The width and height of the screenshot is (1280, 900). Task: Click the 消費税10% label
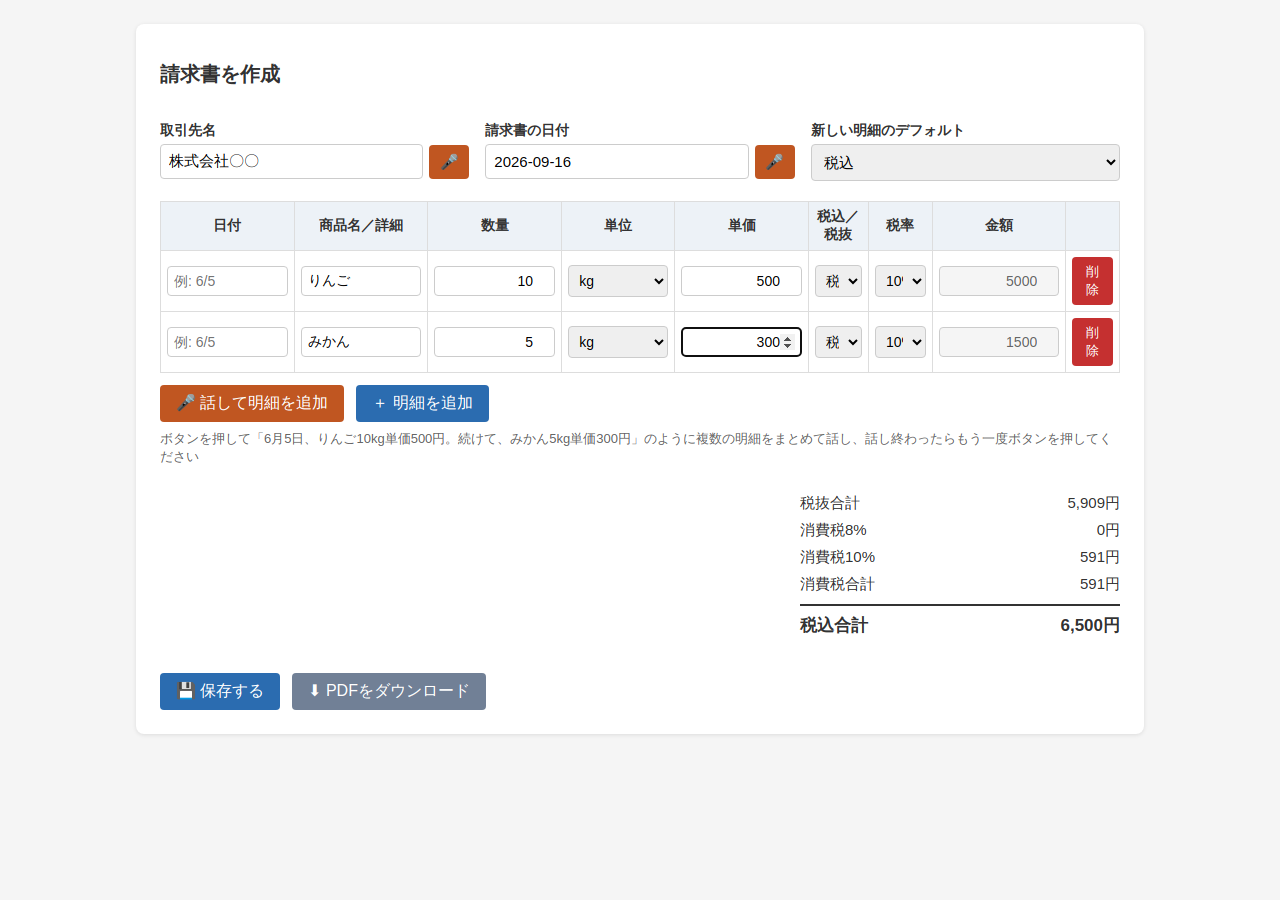click(x=837, y=557)
